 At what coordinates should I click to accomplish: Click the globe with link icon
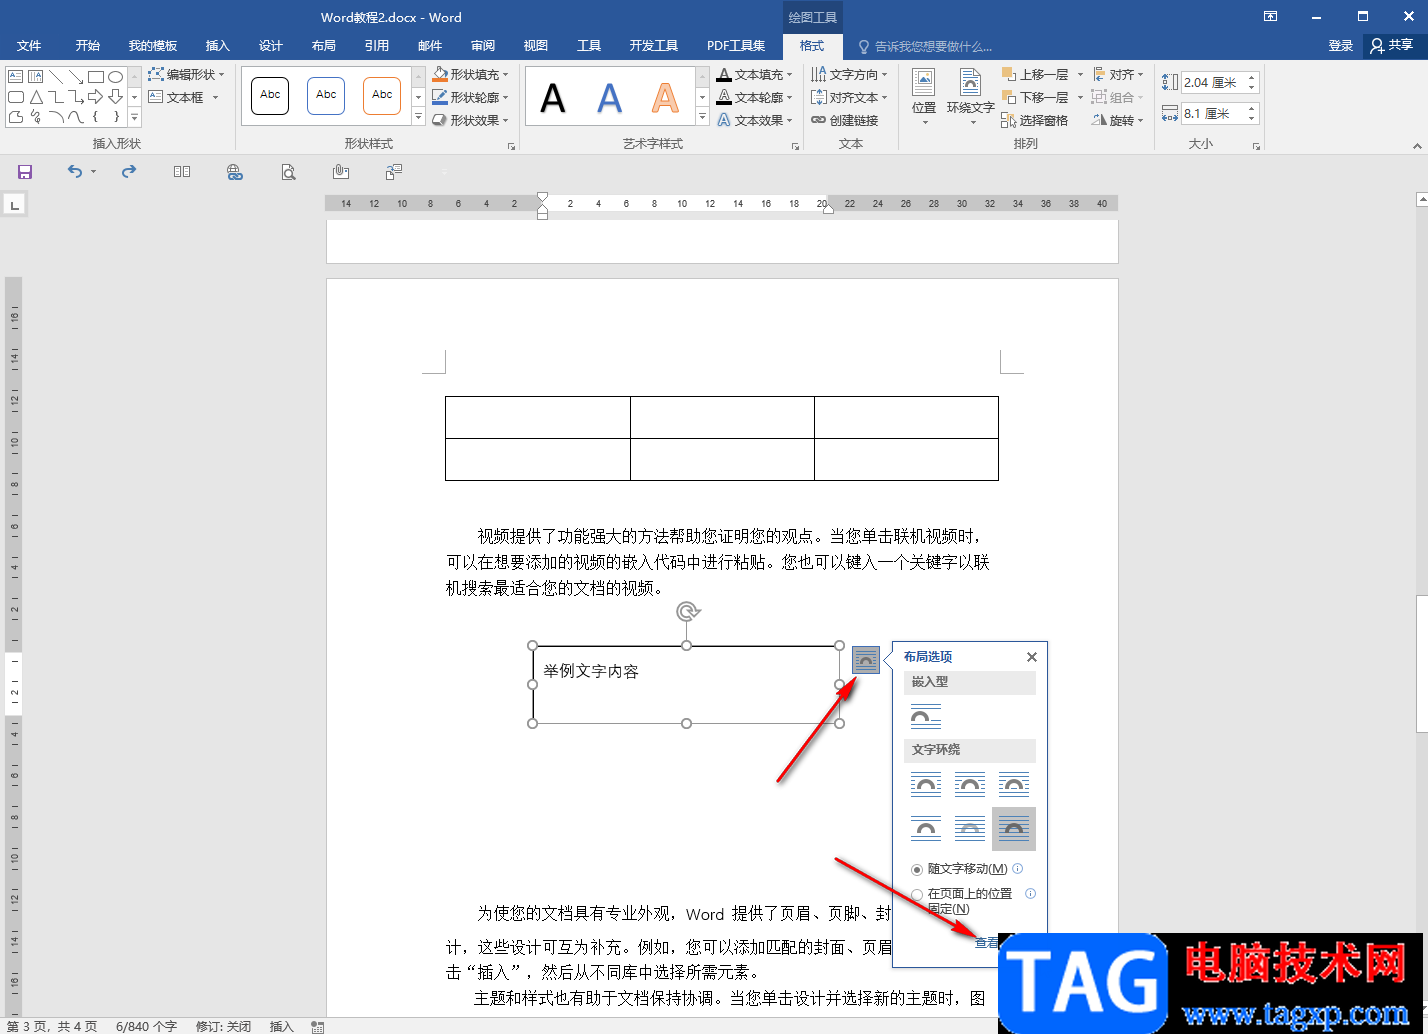[x=235, y=172]
